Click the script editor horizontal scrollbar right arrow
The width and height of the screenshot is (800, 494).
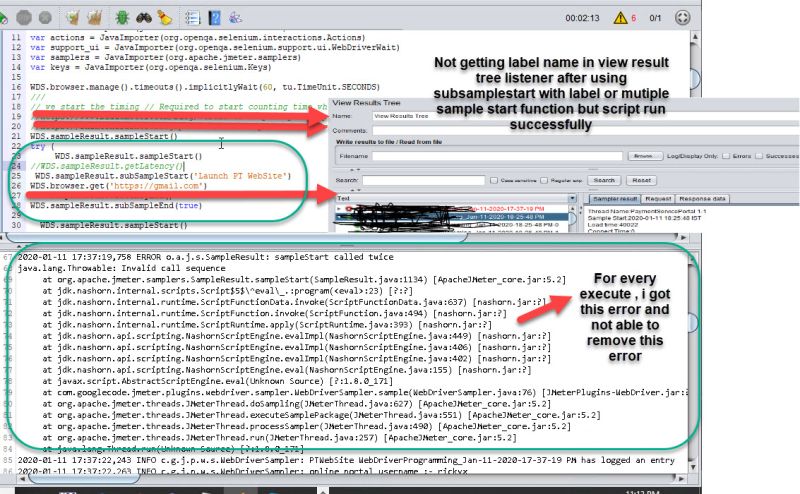(x=683, y=237)
